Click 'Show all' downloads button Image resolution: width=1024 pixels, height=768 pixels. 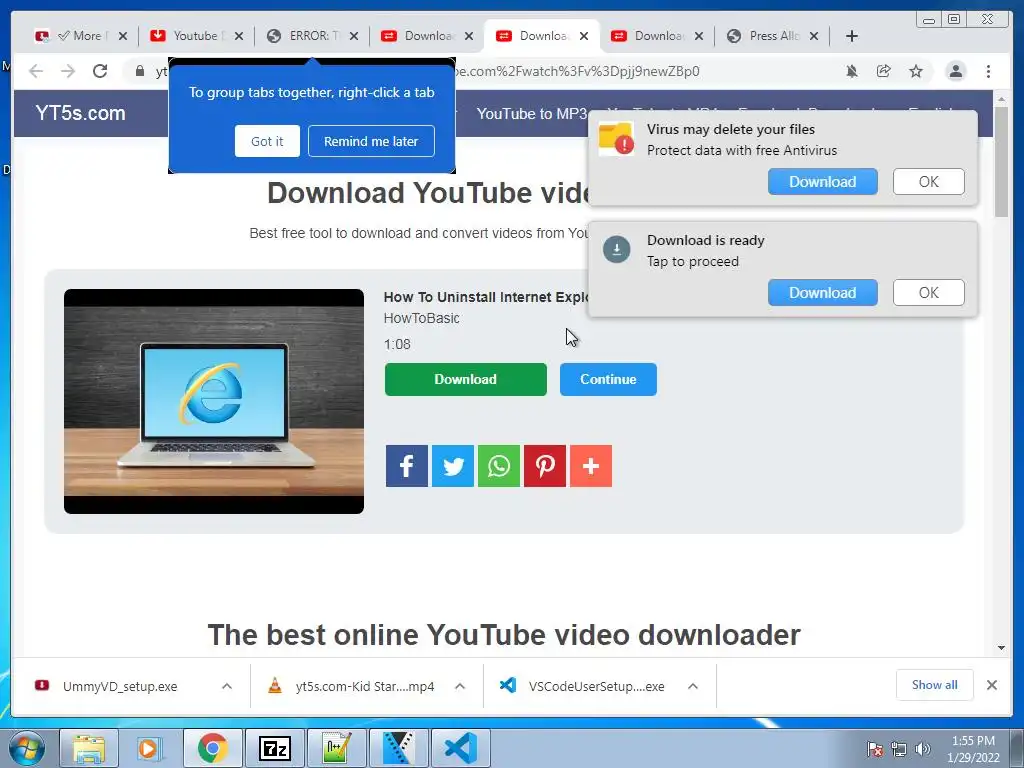click(x=935, y=685)
